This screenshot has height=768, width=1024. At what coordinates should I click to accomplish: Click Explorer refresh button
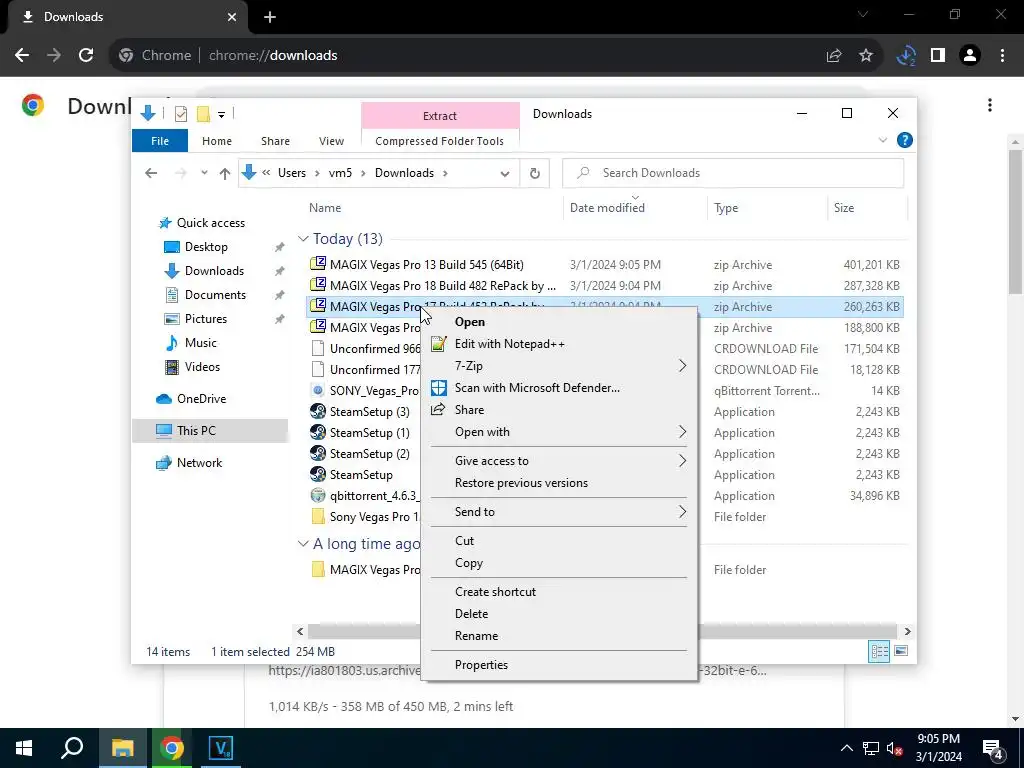tap(535, 173)
